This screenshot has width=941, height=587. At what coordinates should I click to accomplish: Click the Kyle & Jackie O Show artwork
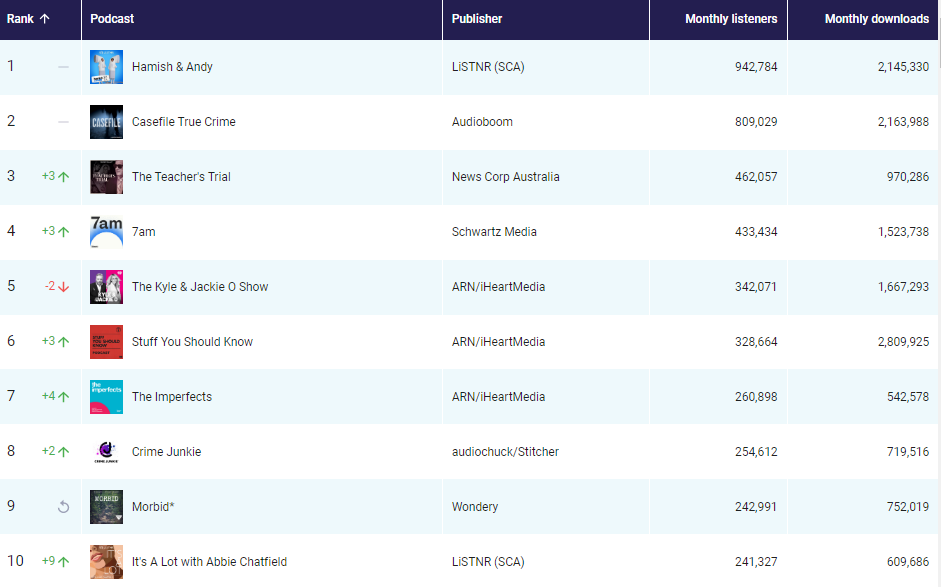pyautogui.click(x=106, y=287)
